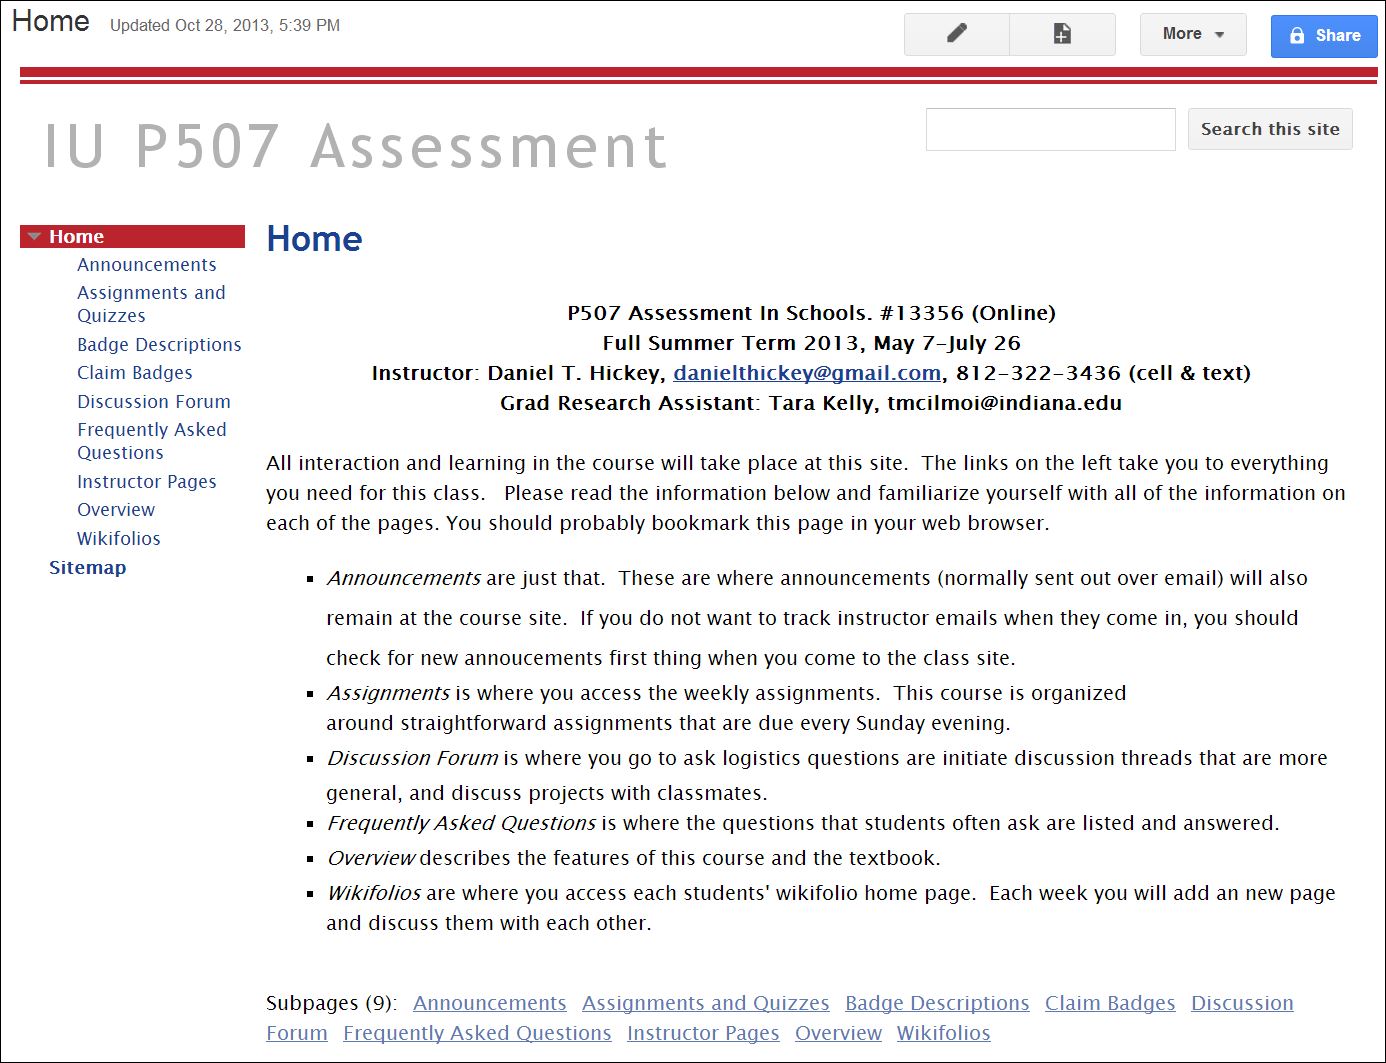Click inside the site search field
The height and width of the screenshot is (1063, 1386).
1050,129
